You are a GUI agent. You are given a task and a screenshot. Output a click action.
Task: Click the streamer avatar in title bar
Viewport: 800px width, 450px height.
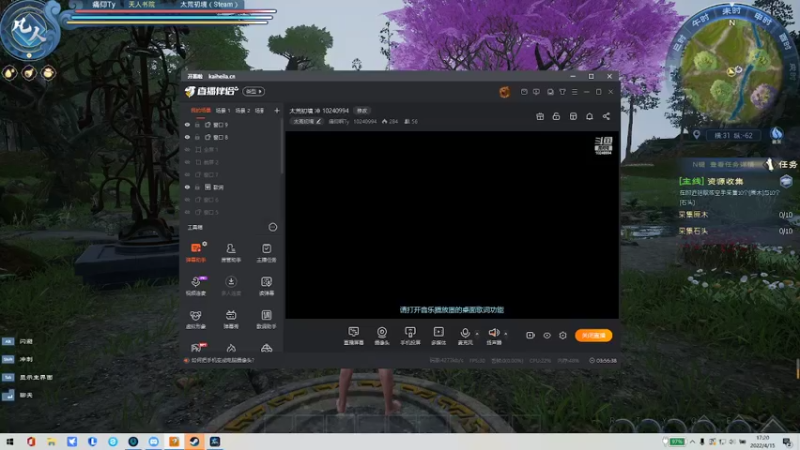point(505,92)
